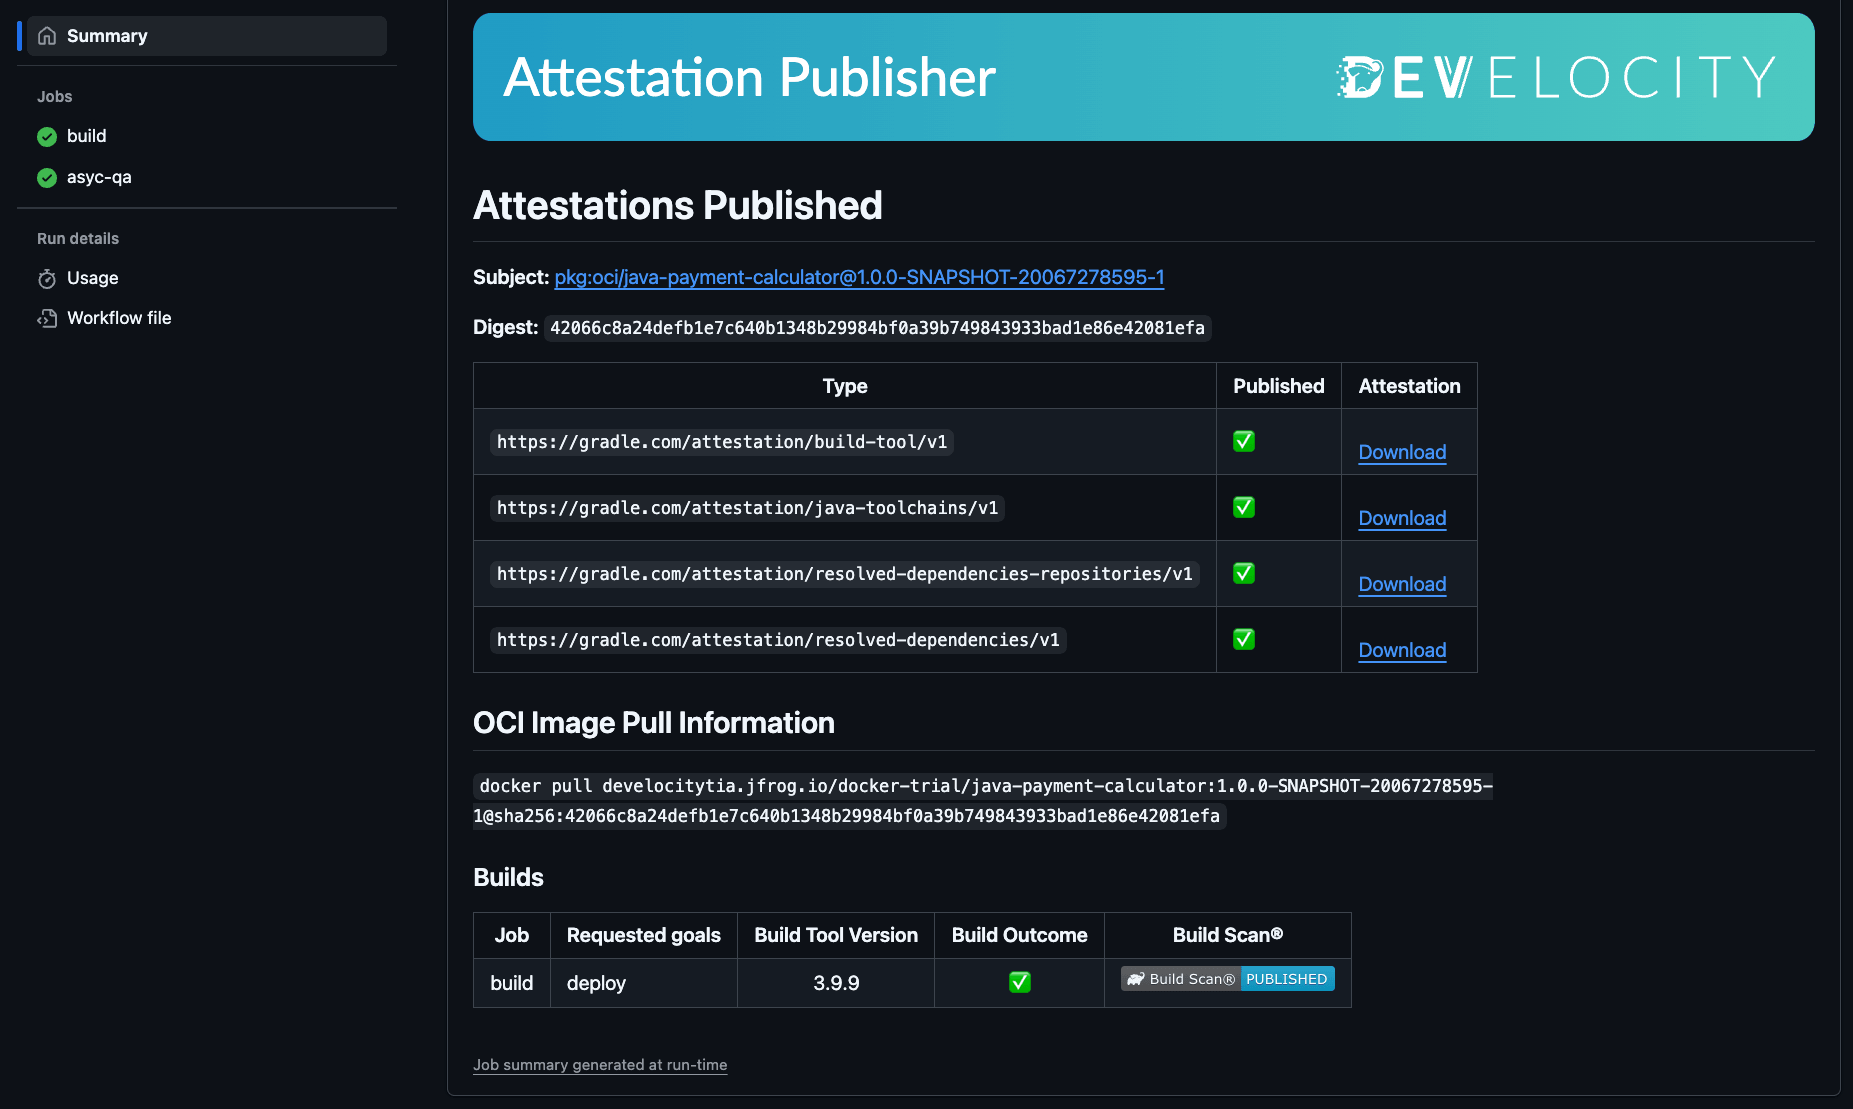Viewport: 1853px width, 1109px height.
Task: Open the asyc-qa job from the Jobs list
Action: 98,177
